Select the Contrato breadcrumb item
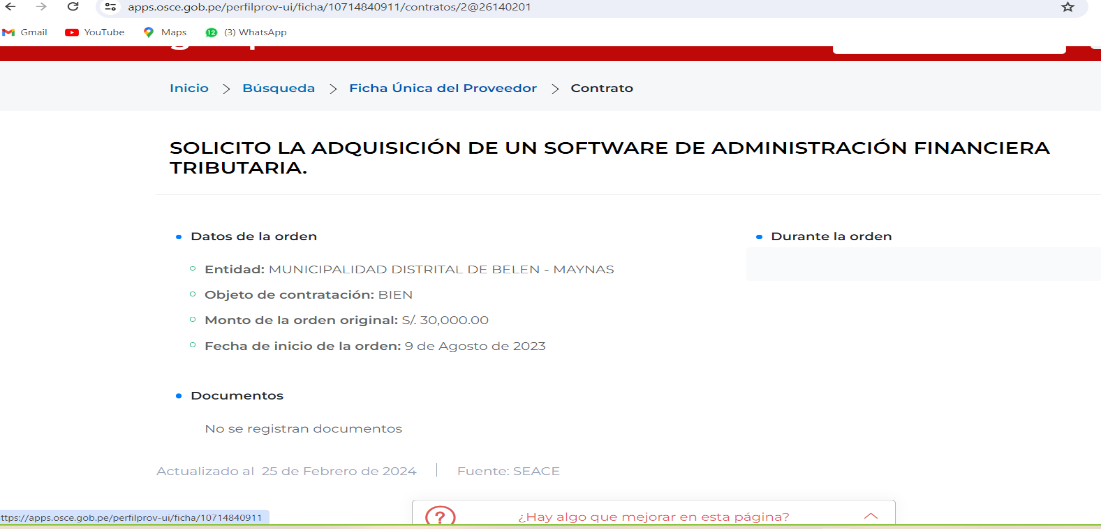This screenshot has height=529, width=1101. coord(601,88)
